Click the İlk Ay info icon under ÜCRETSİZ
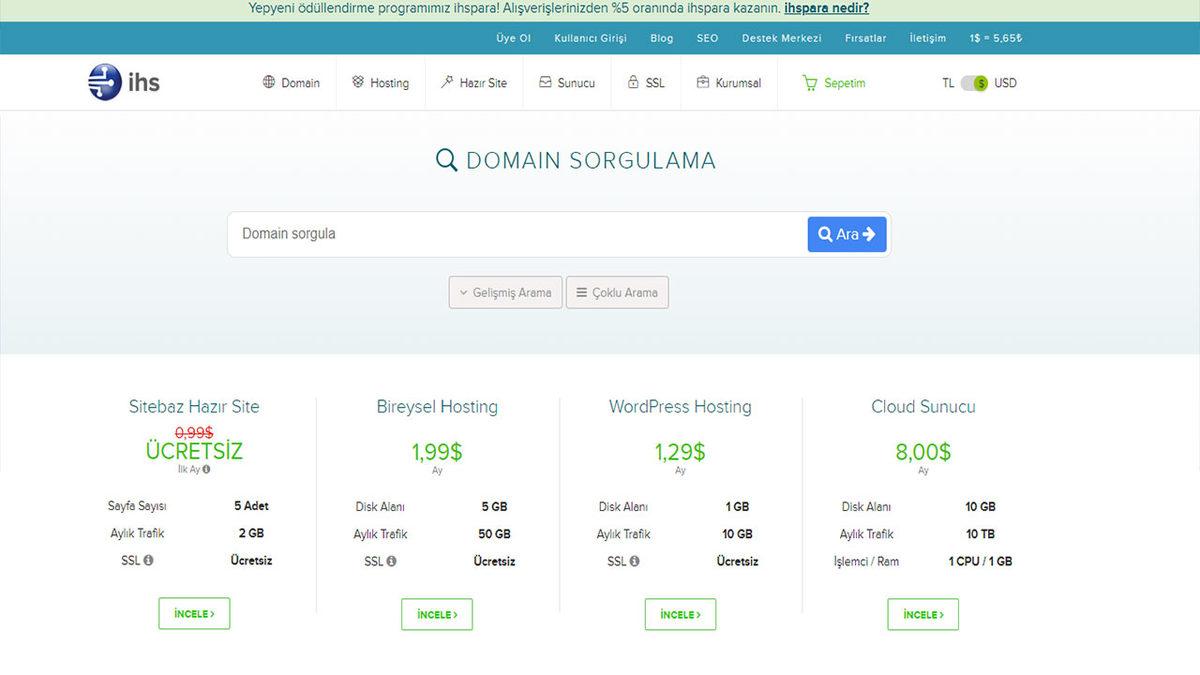 tap(206, 469)
